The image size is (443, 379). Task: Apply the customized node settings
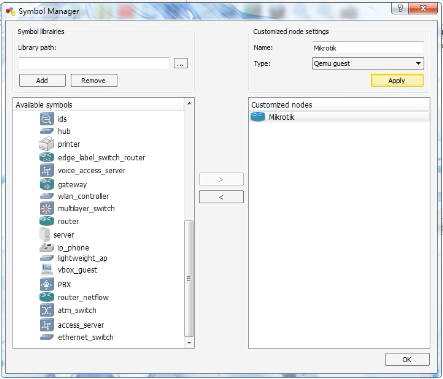pos(397,80)
